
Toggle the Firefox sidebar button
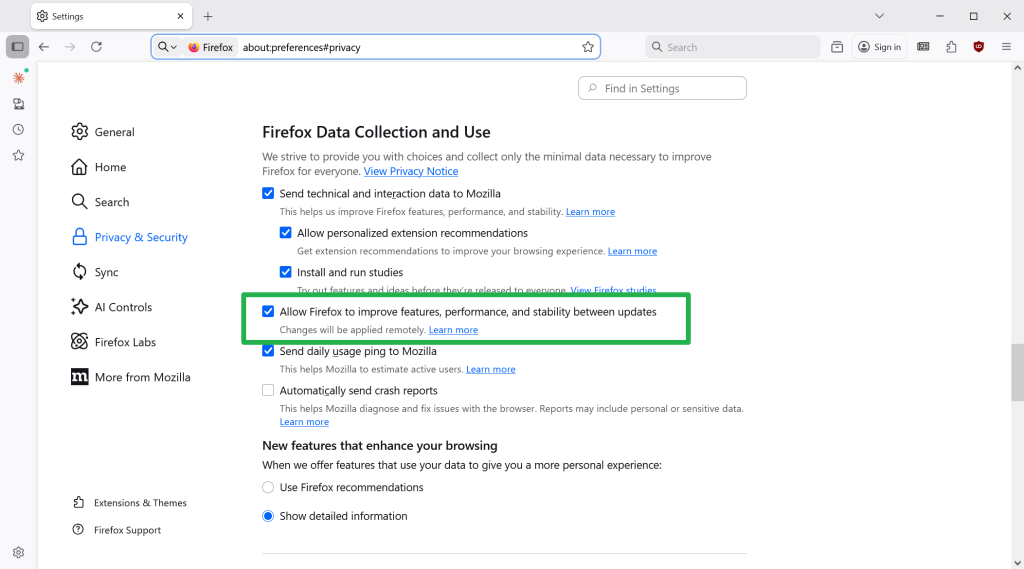click(18, 47)
